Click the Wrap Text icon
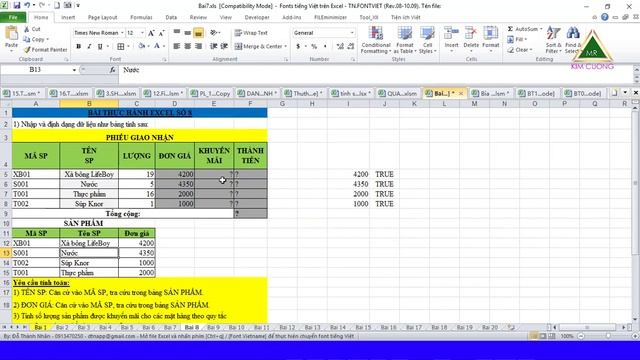 coord(238,33)
